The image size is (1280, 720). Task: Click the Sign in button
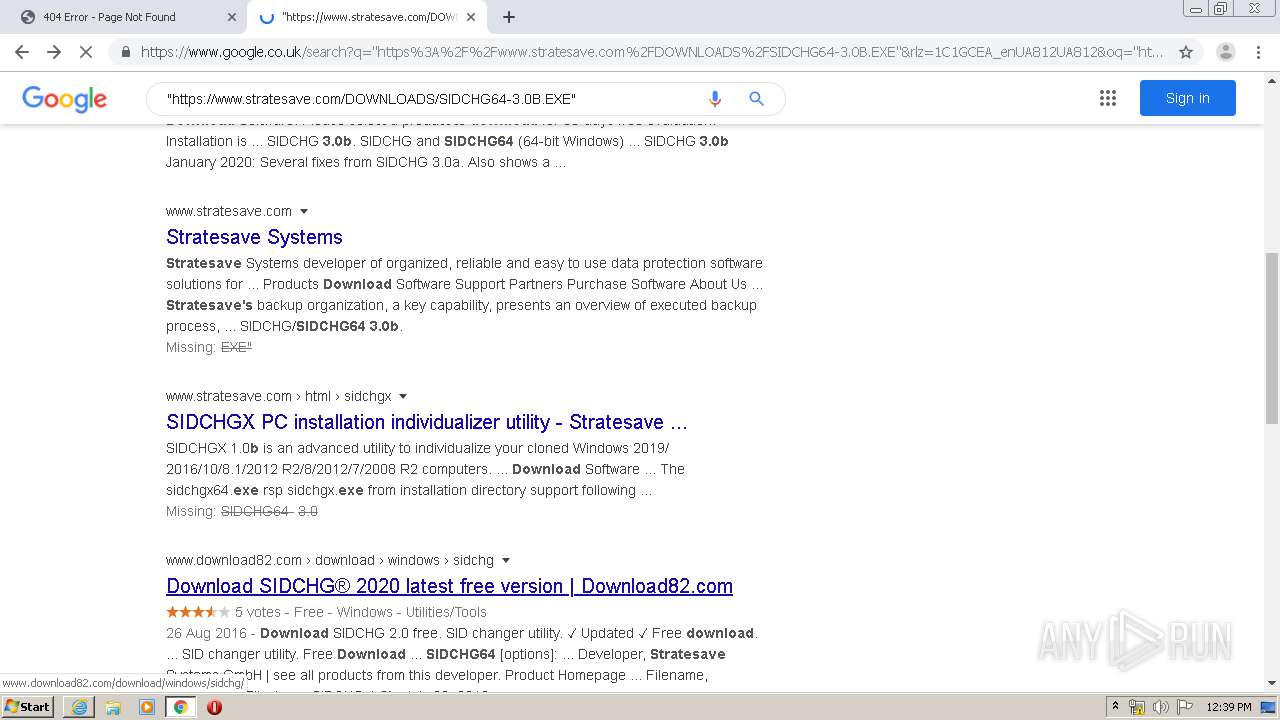tap(1187, 98)
